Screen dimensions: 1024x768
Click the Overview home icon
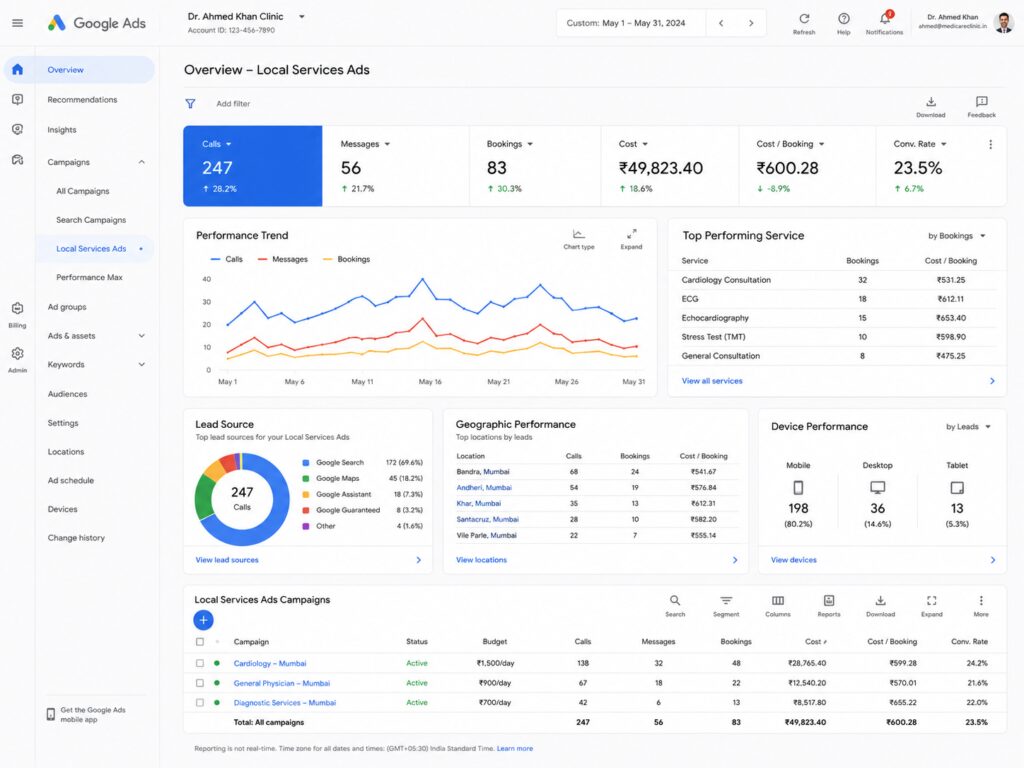18,69
